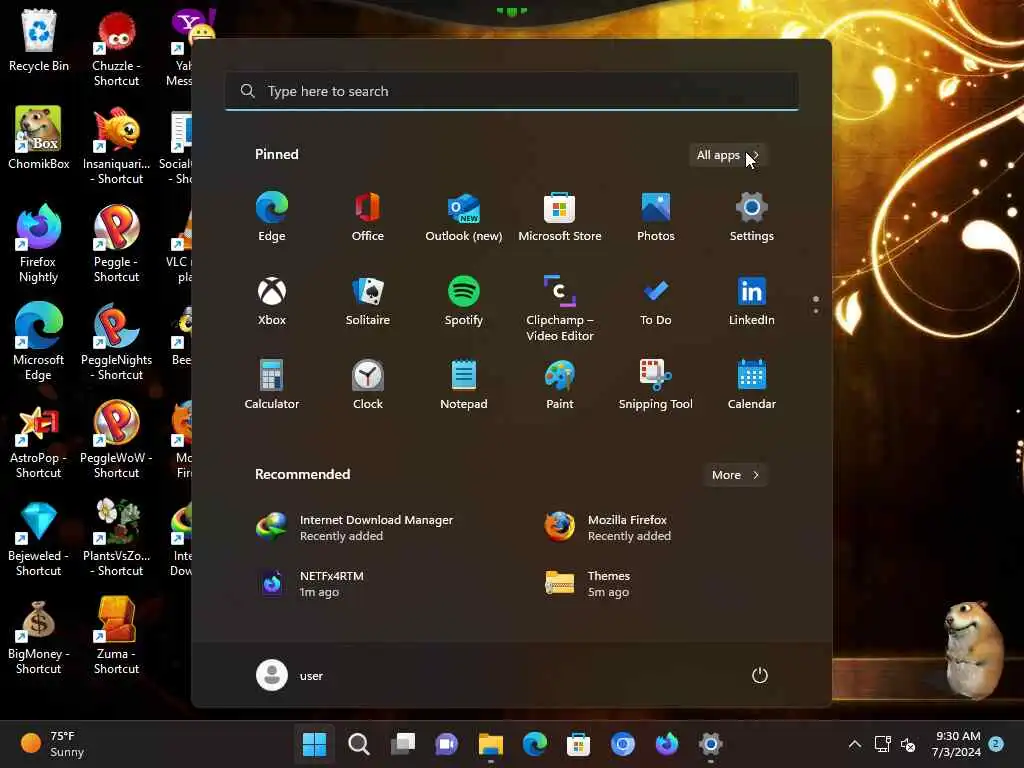Open Clipchamp Video Editor

click(x=560, y=308)
